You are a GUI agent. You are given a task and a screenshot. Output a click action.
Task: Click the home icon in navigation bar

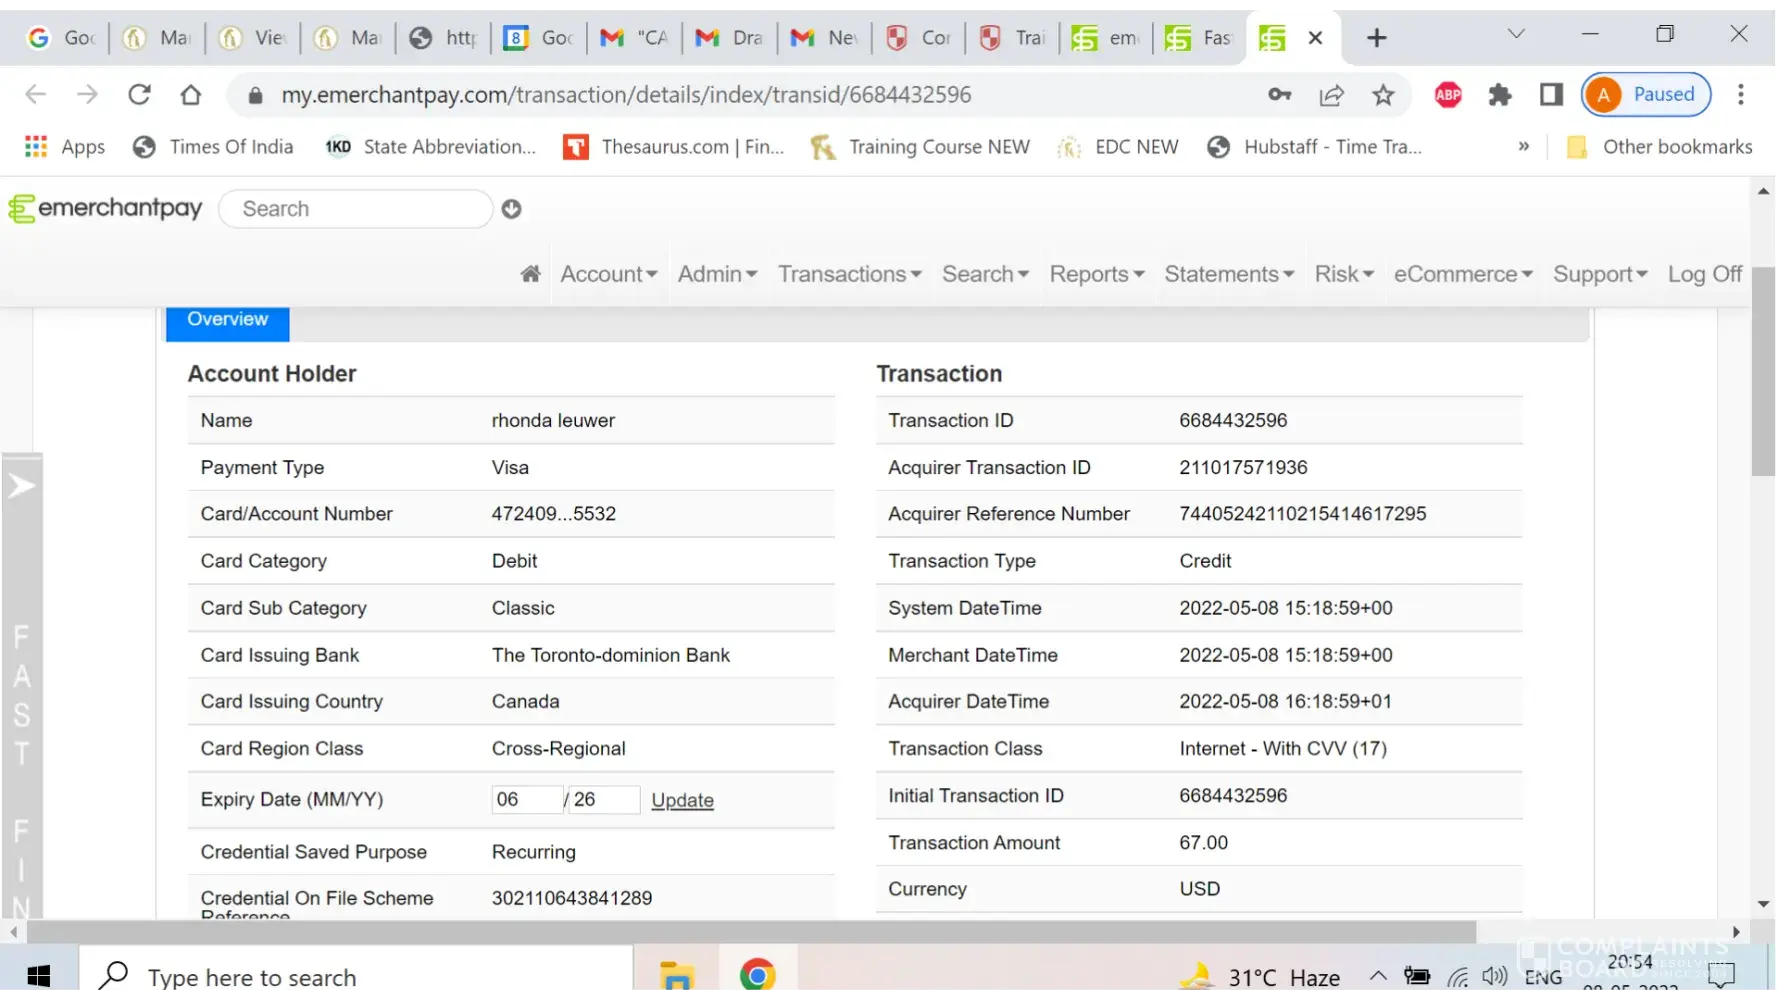tap(530, 274)
